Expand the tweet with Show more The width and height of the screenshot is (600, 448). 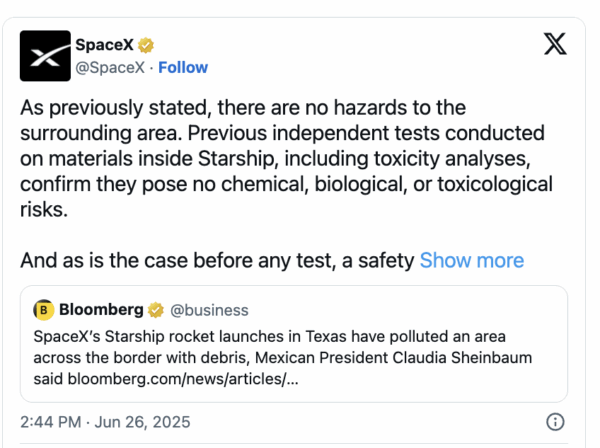coord(471,261)
